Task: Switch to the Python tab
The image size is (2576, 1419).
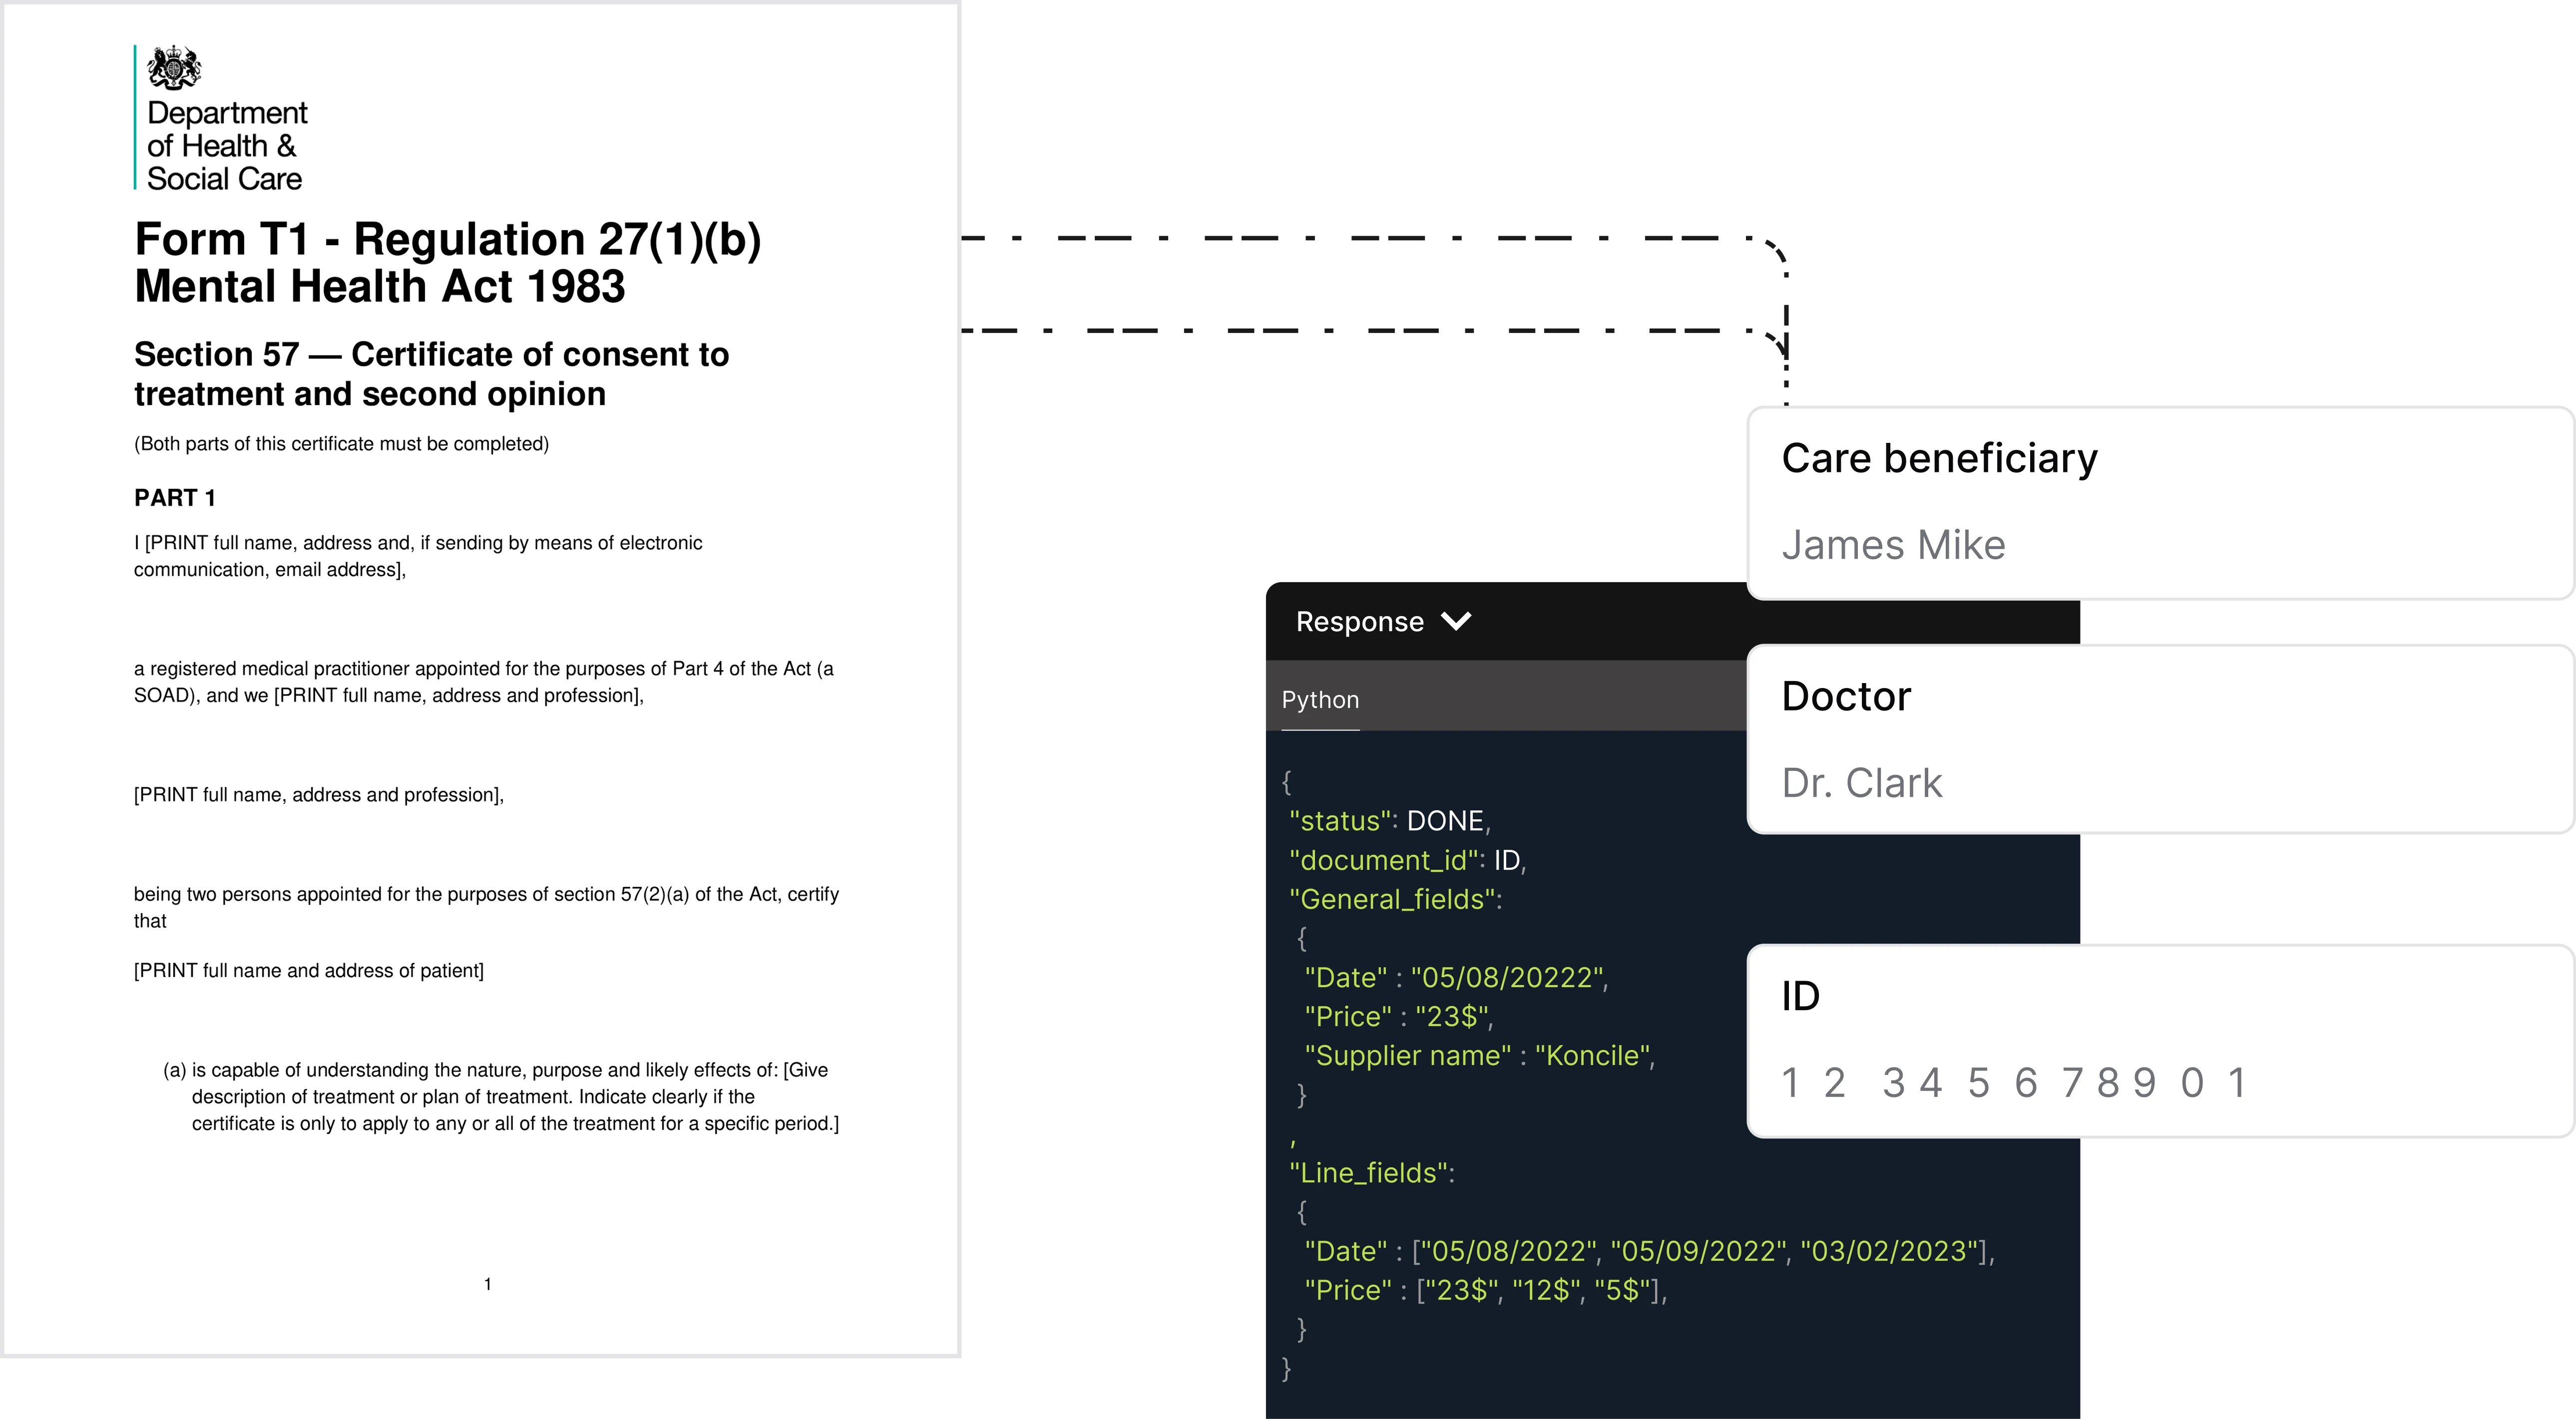Action: 1320,700
